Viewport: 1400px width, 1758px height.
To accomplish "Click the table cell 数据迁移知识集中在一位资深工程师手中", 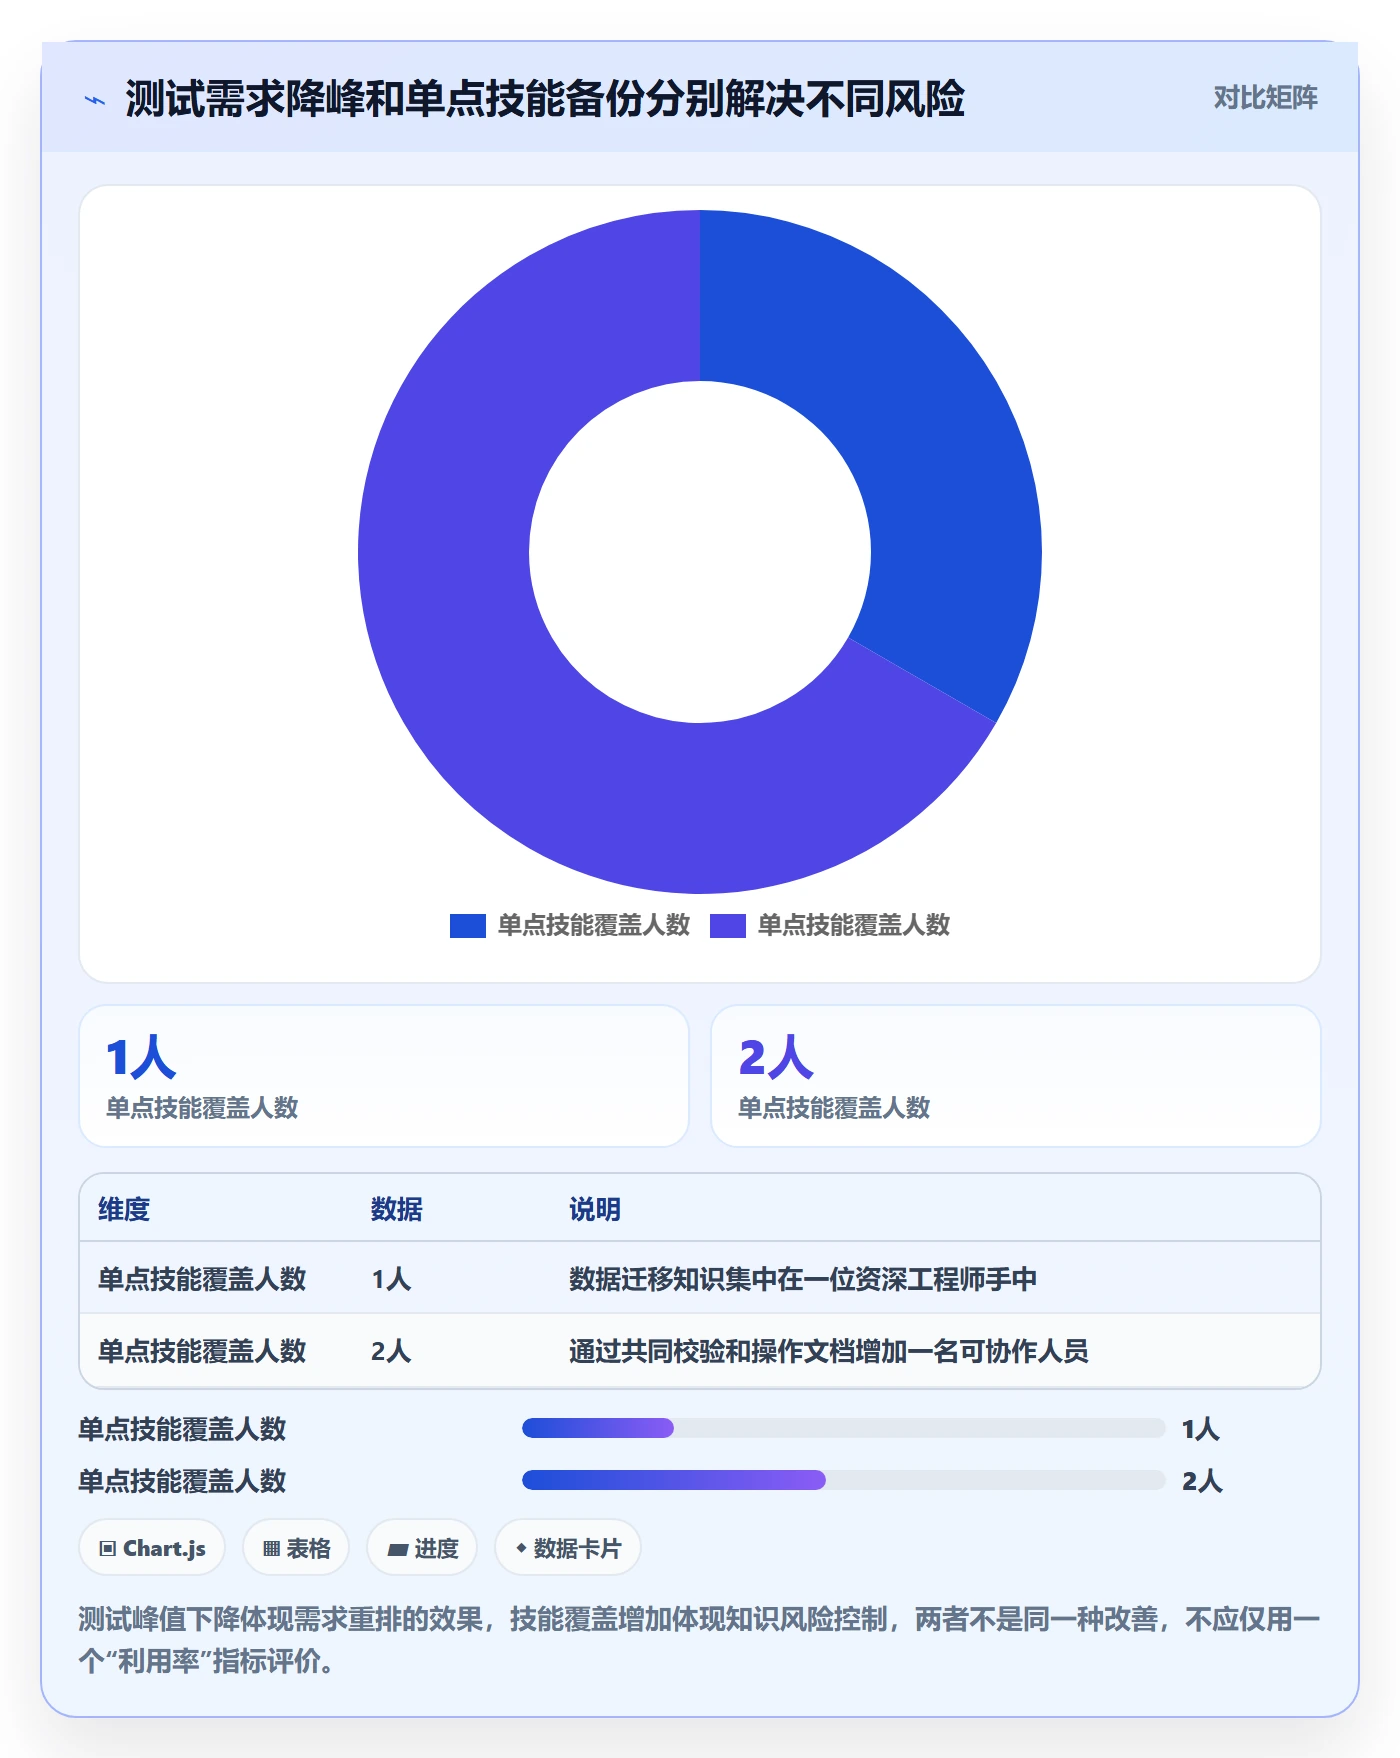I will pyautogui.click(x=803, y=1279).
